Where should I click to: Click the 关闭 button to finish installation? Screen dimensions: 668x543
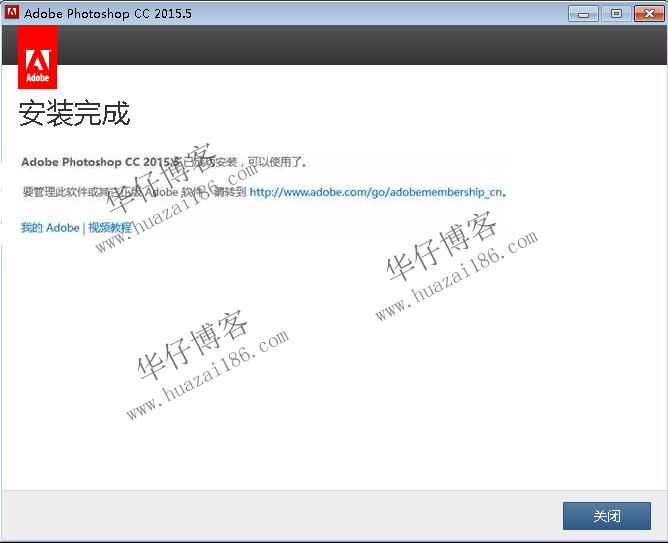pos(607,516)
